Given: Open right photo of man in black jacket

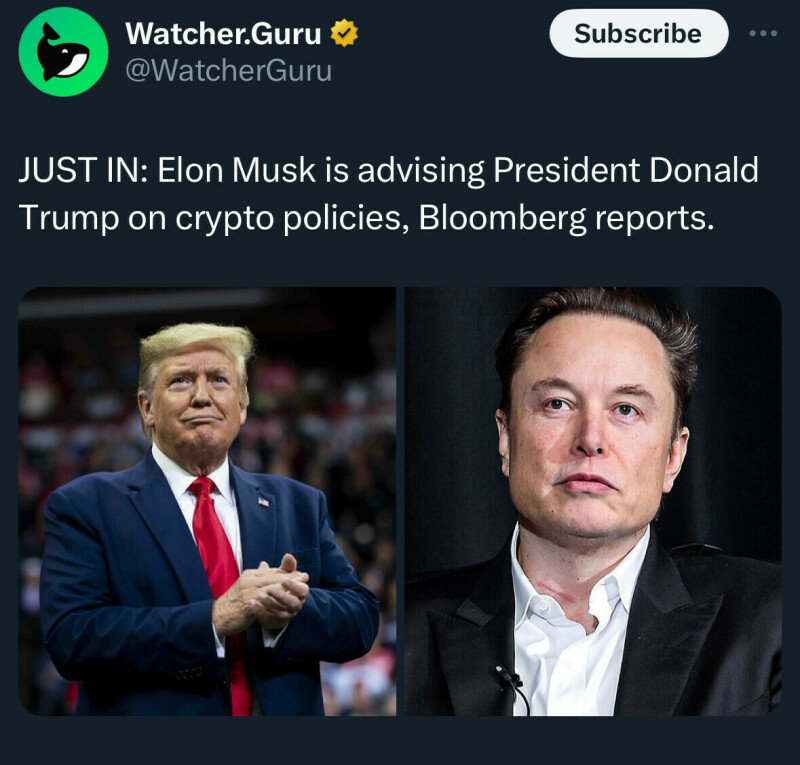Looking at the screenshot, I should coord(593,501).
